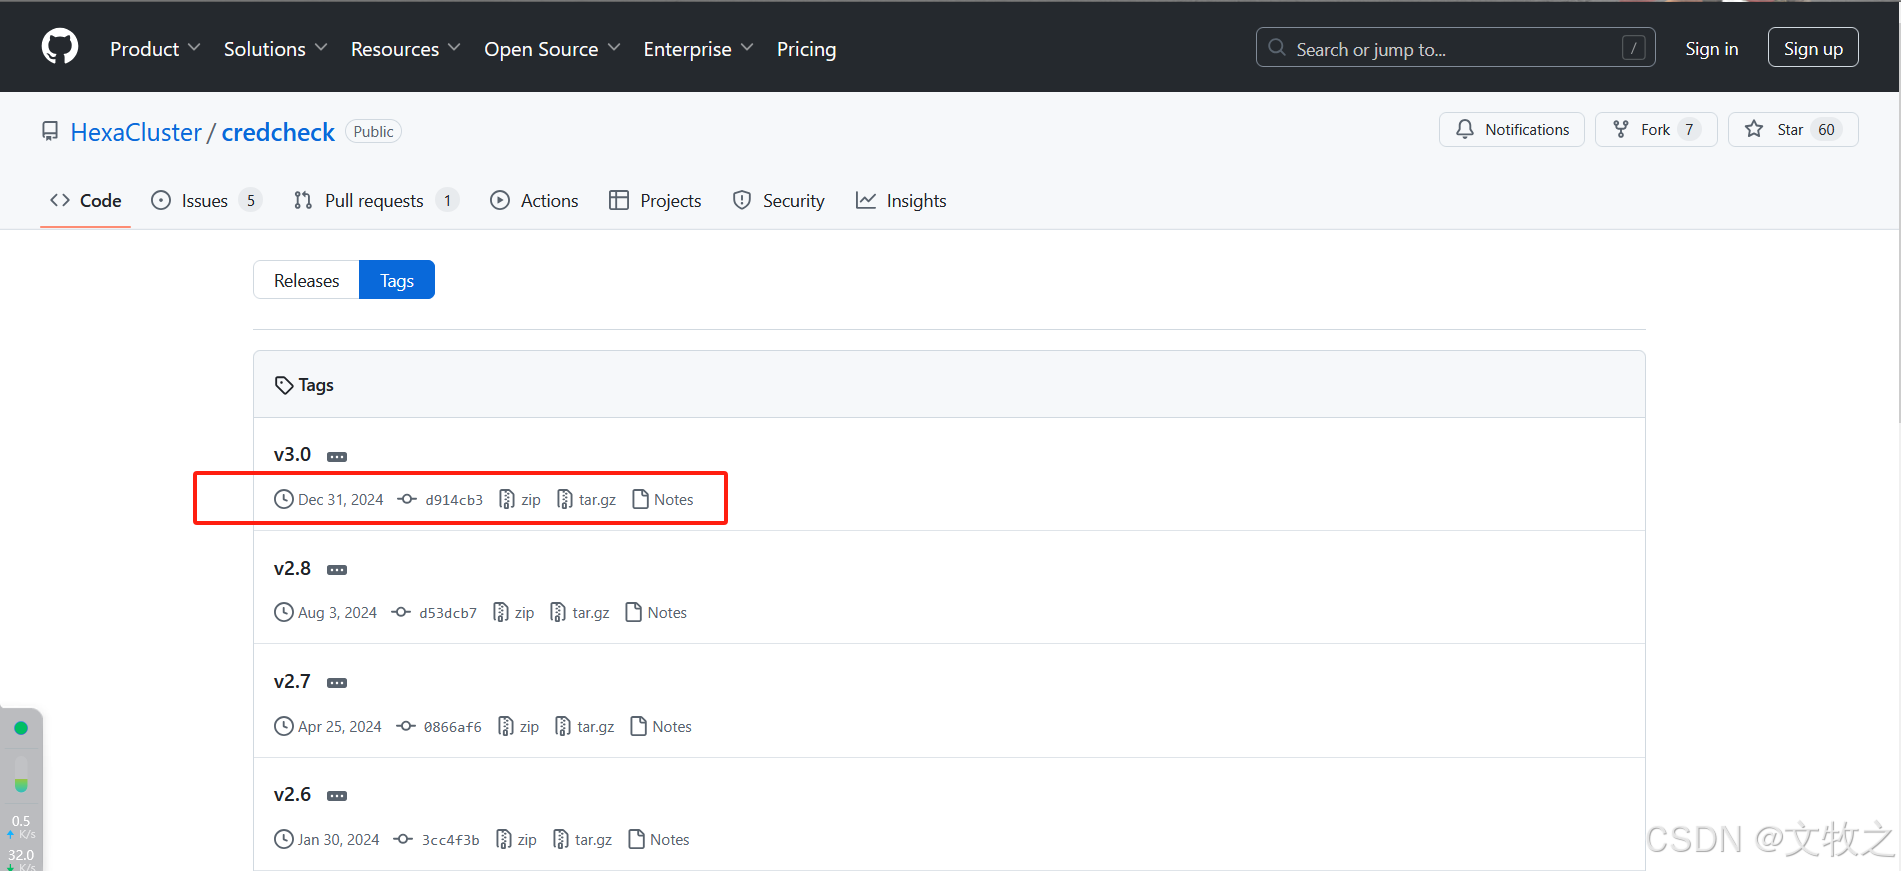
Task: Expand the Resources menu
Action: tap(405, 49)
